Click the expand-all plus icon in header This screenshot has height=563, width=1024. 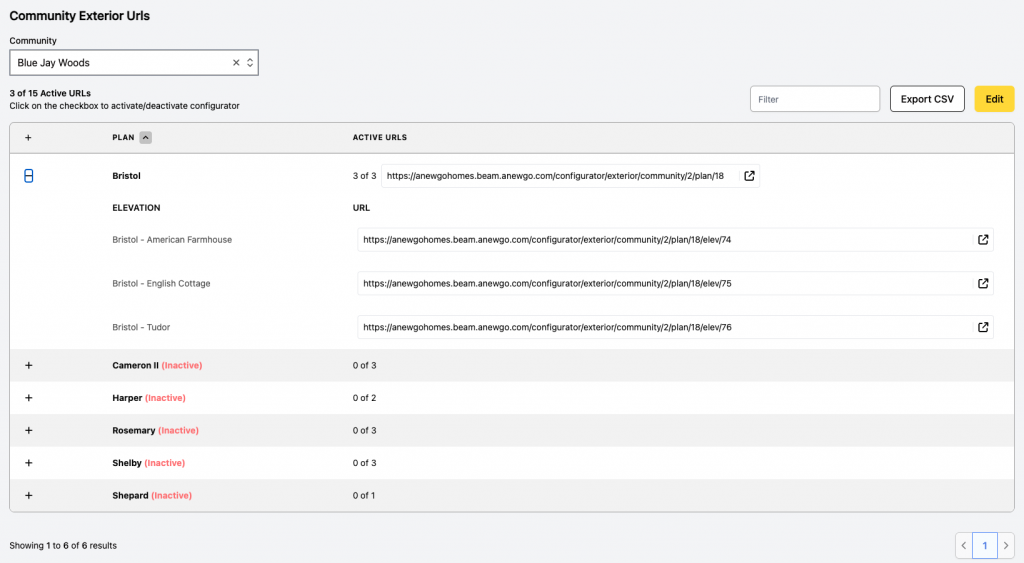tap(28, 138)
